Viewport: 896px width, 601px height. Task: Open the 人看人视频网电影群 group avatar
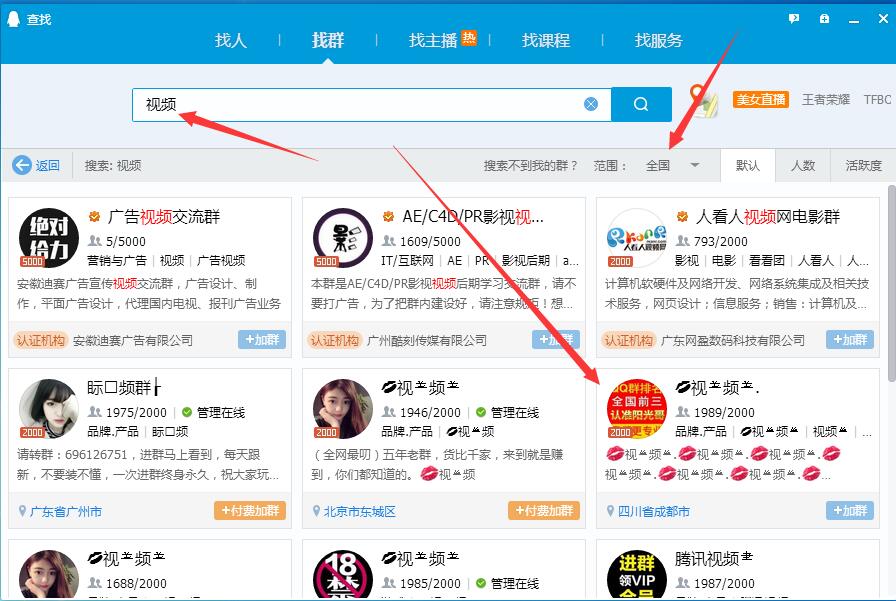636,239
